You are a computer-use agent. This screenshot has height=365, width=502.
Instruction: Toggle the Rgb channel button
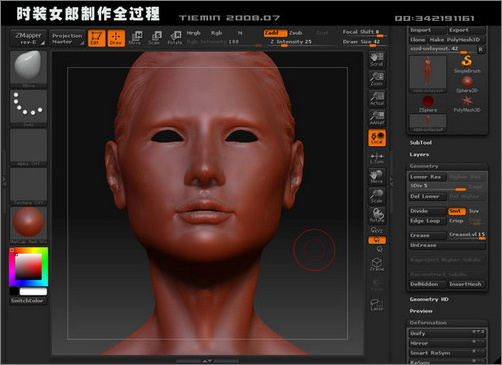(216, 33)
